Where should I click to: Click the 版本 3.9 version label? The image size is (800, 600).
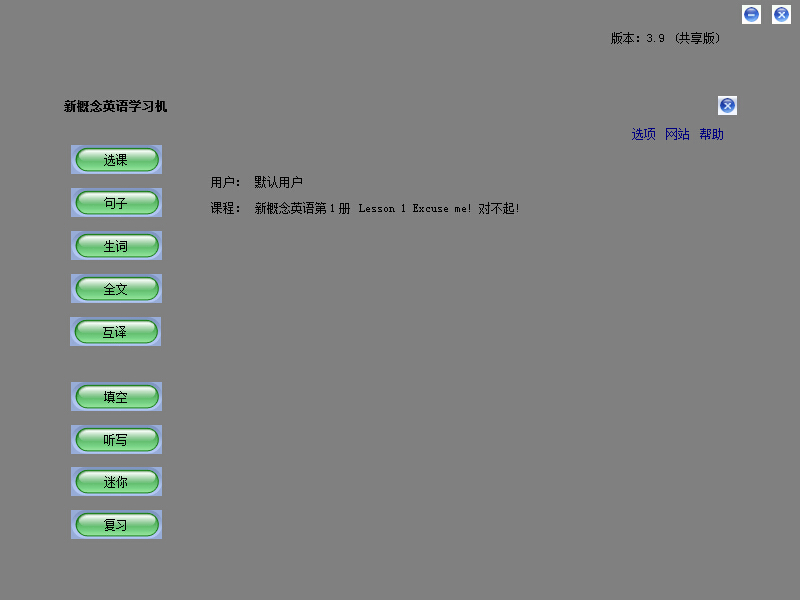pos(637,39)
